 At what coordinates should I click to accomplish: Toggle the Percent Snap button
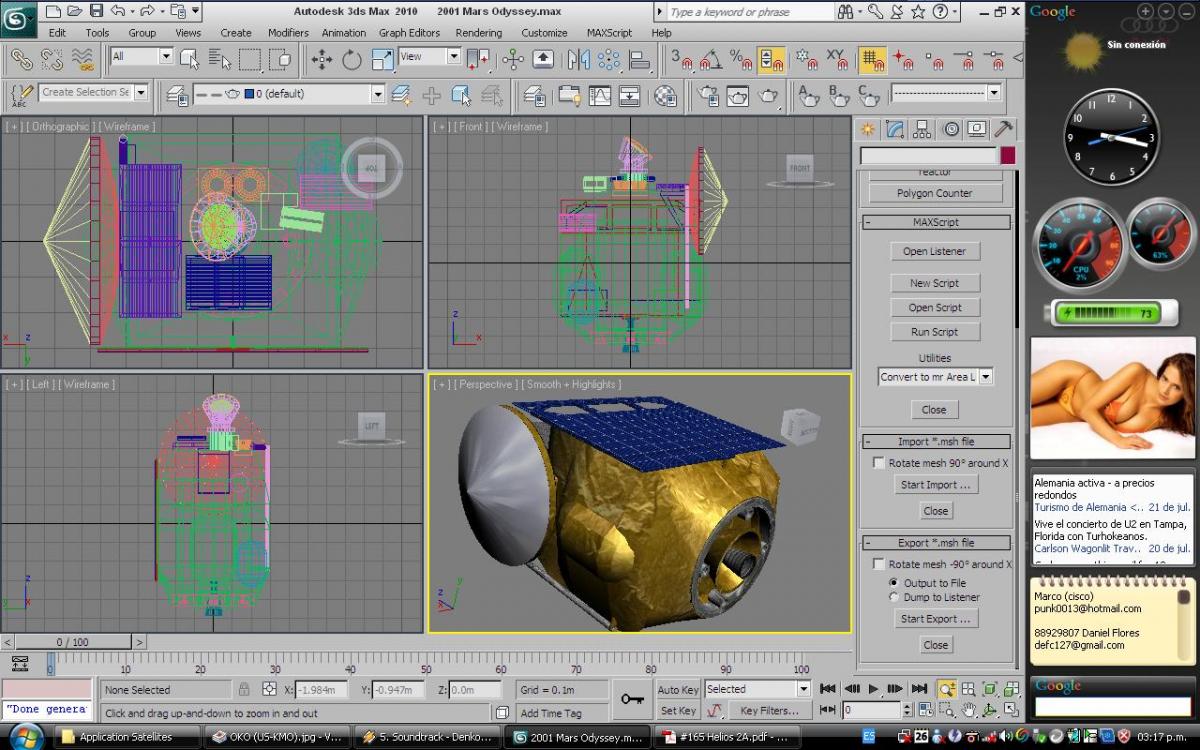point(742,59)
